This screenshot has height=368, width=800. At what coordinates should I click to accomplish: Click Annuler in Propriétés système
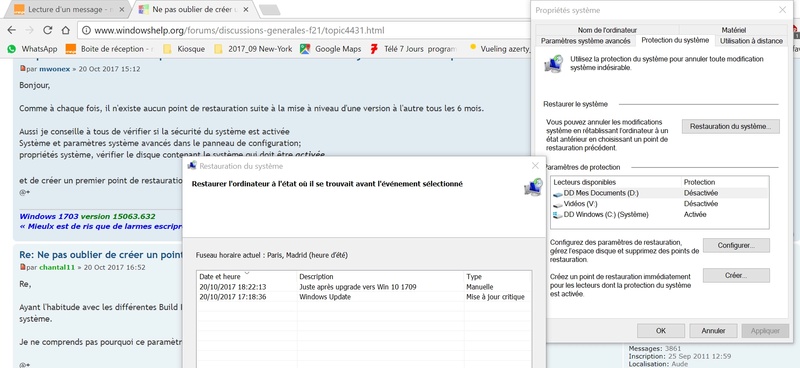point(713,331)
